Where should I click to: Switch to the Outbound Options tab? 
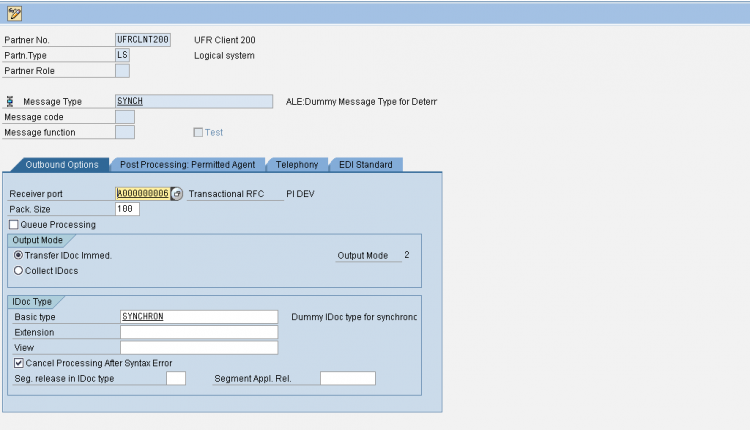pyautogui.click(x=62, y=165)
